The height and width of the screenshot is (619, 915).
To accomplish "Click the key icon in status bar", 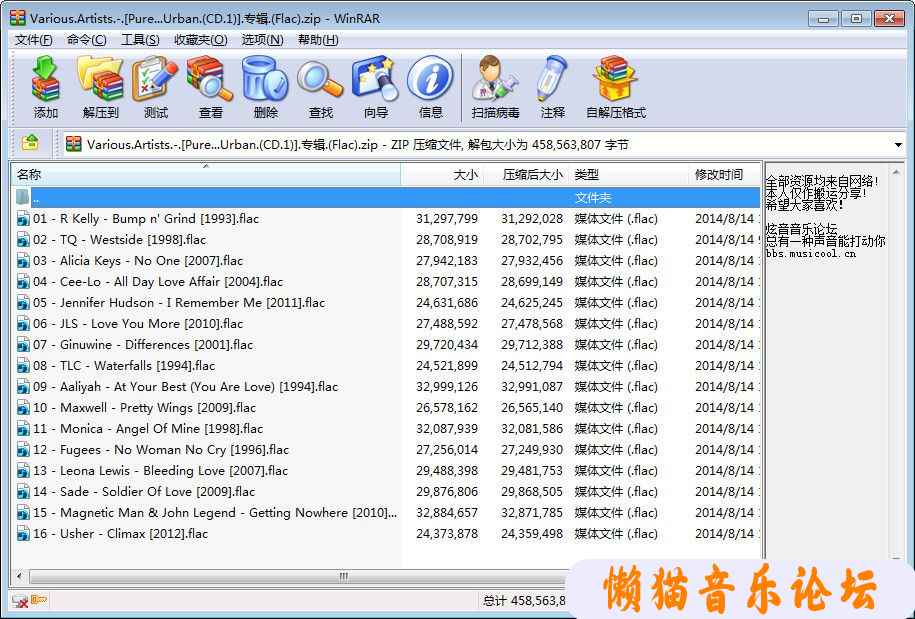I will click(39, 600).
